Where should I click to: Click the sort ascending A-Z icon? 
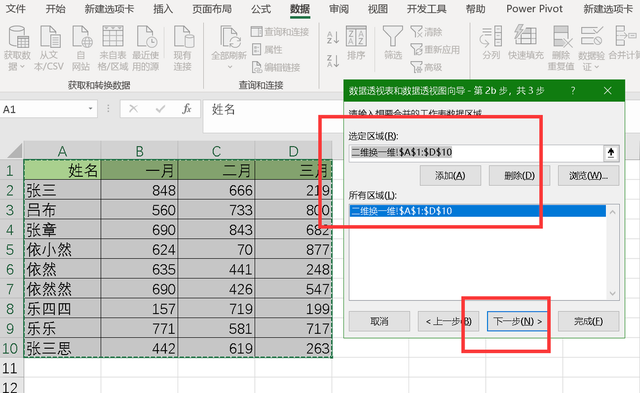point(333,38)
